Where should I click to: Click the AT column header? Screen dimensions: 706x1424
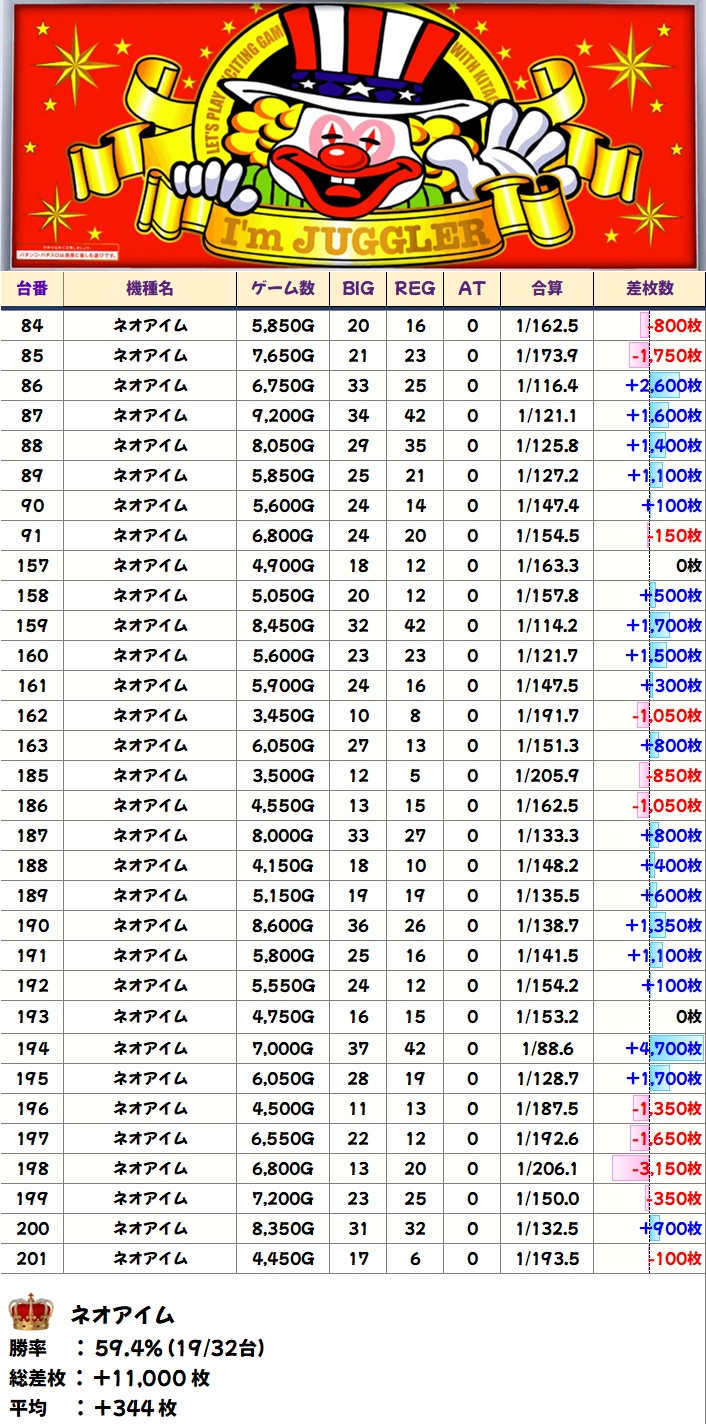click(x=472, y=289)
